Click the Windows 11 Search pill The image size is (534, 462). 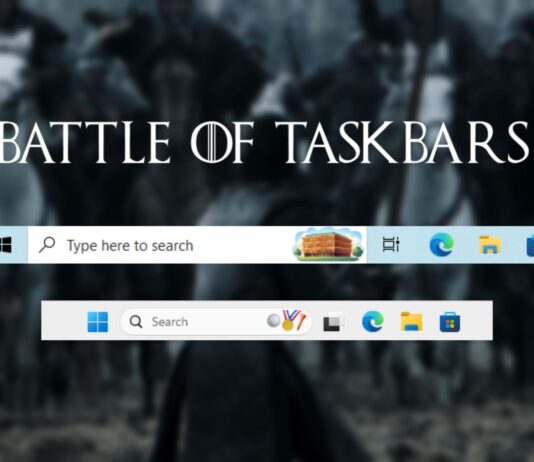pos(216,322)
